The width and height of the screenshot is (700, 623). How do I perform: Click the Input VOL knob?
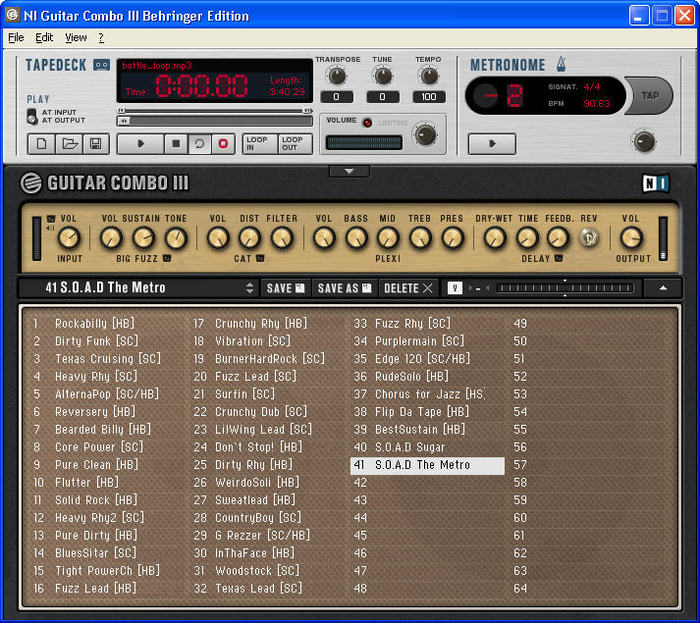tap(69, 237)
